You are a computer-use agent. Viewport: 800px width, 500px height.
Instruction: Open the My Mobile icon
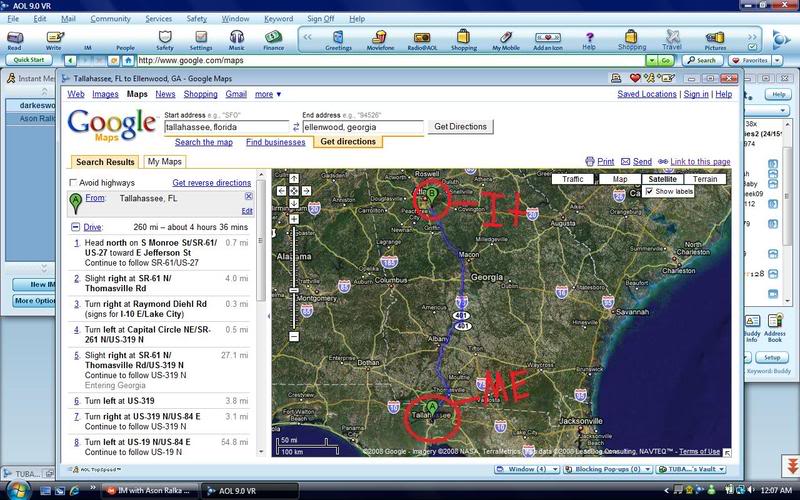tap(506, 40)
